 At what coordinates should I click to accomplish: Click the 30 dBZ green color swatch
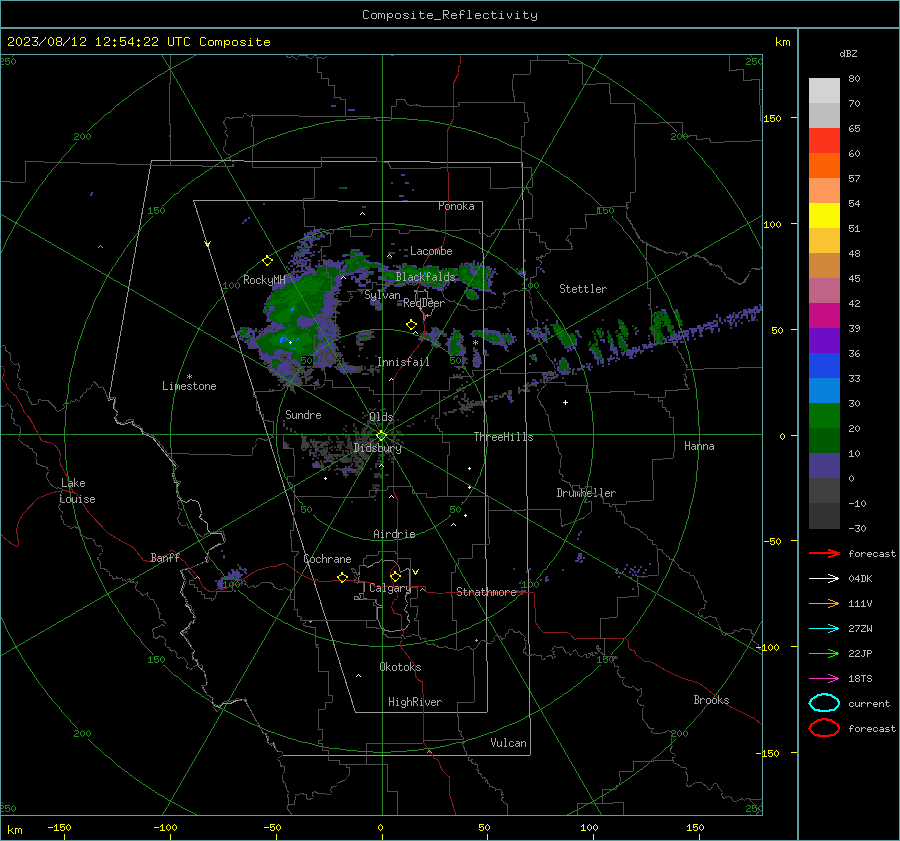click(x=824, y=415)
